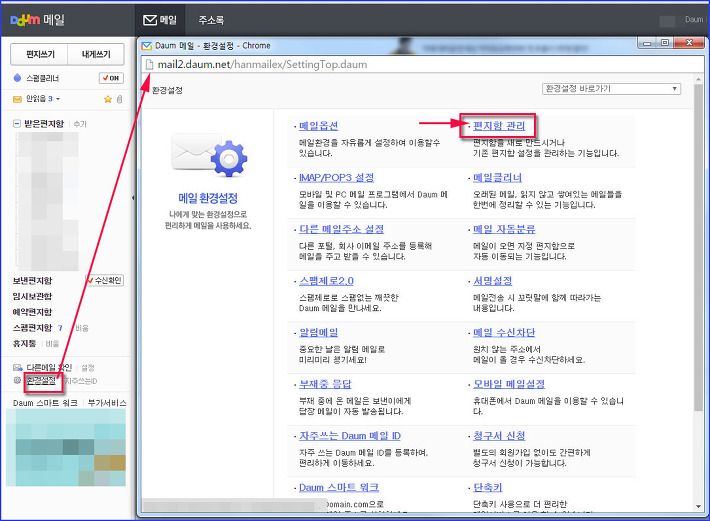This screenshot has width=710, height=521.
Task: Open the 청구서 신청 link
Action: (499, 435)
